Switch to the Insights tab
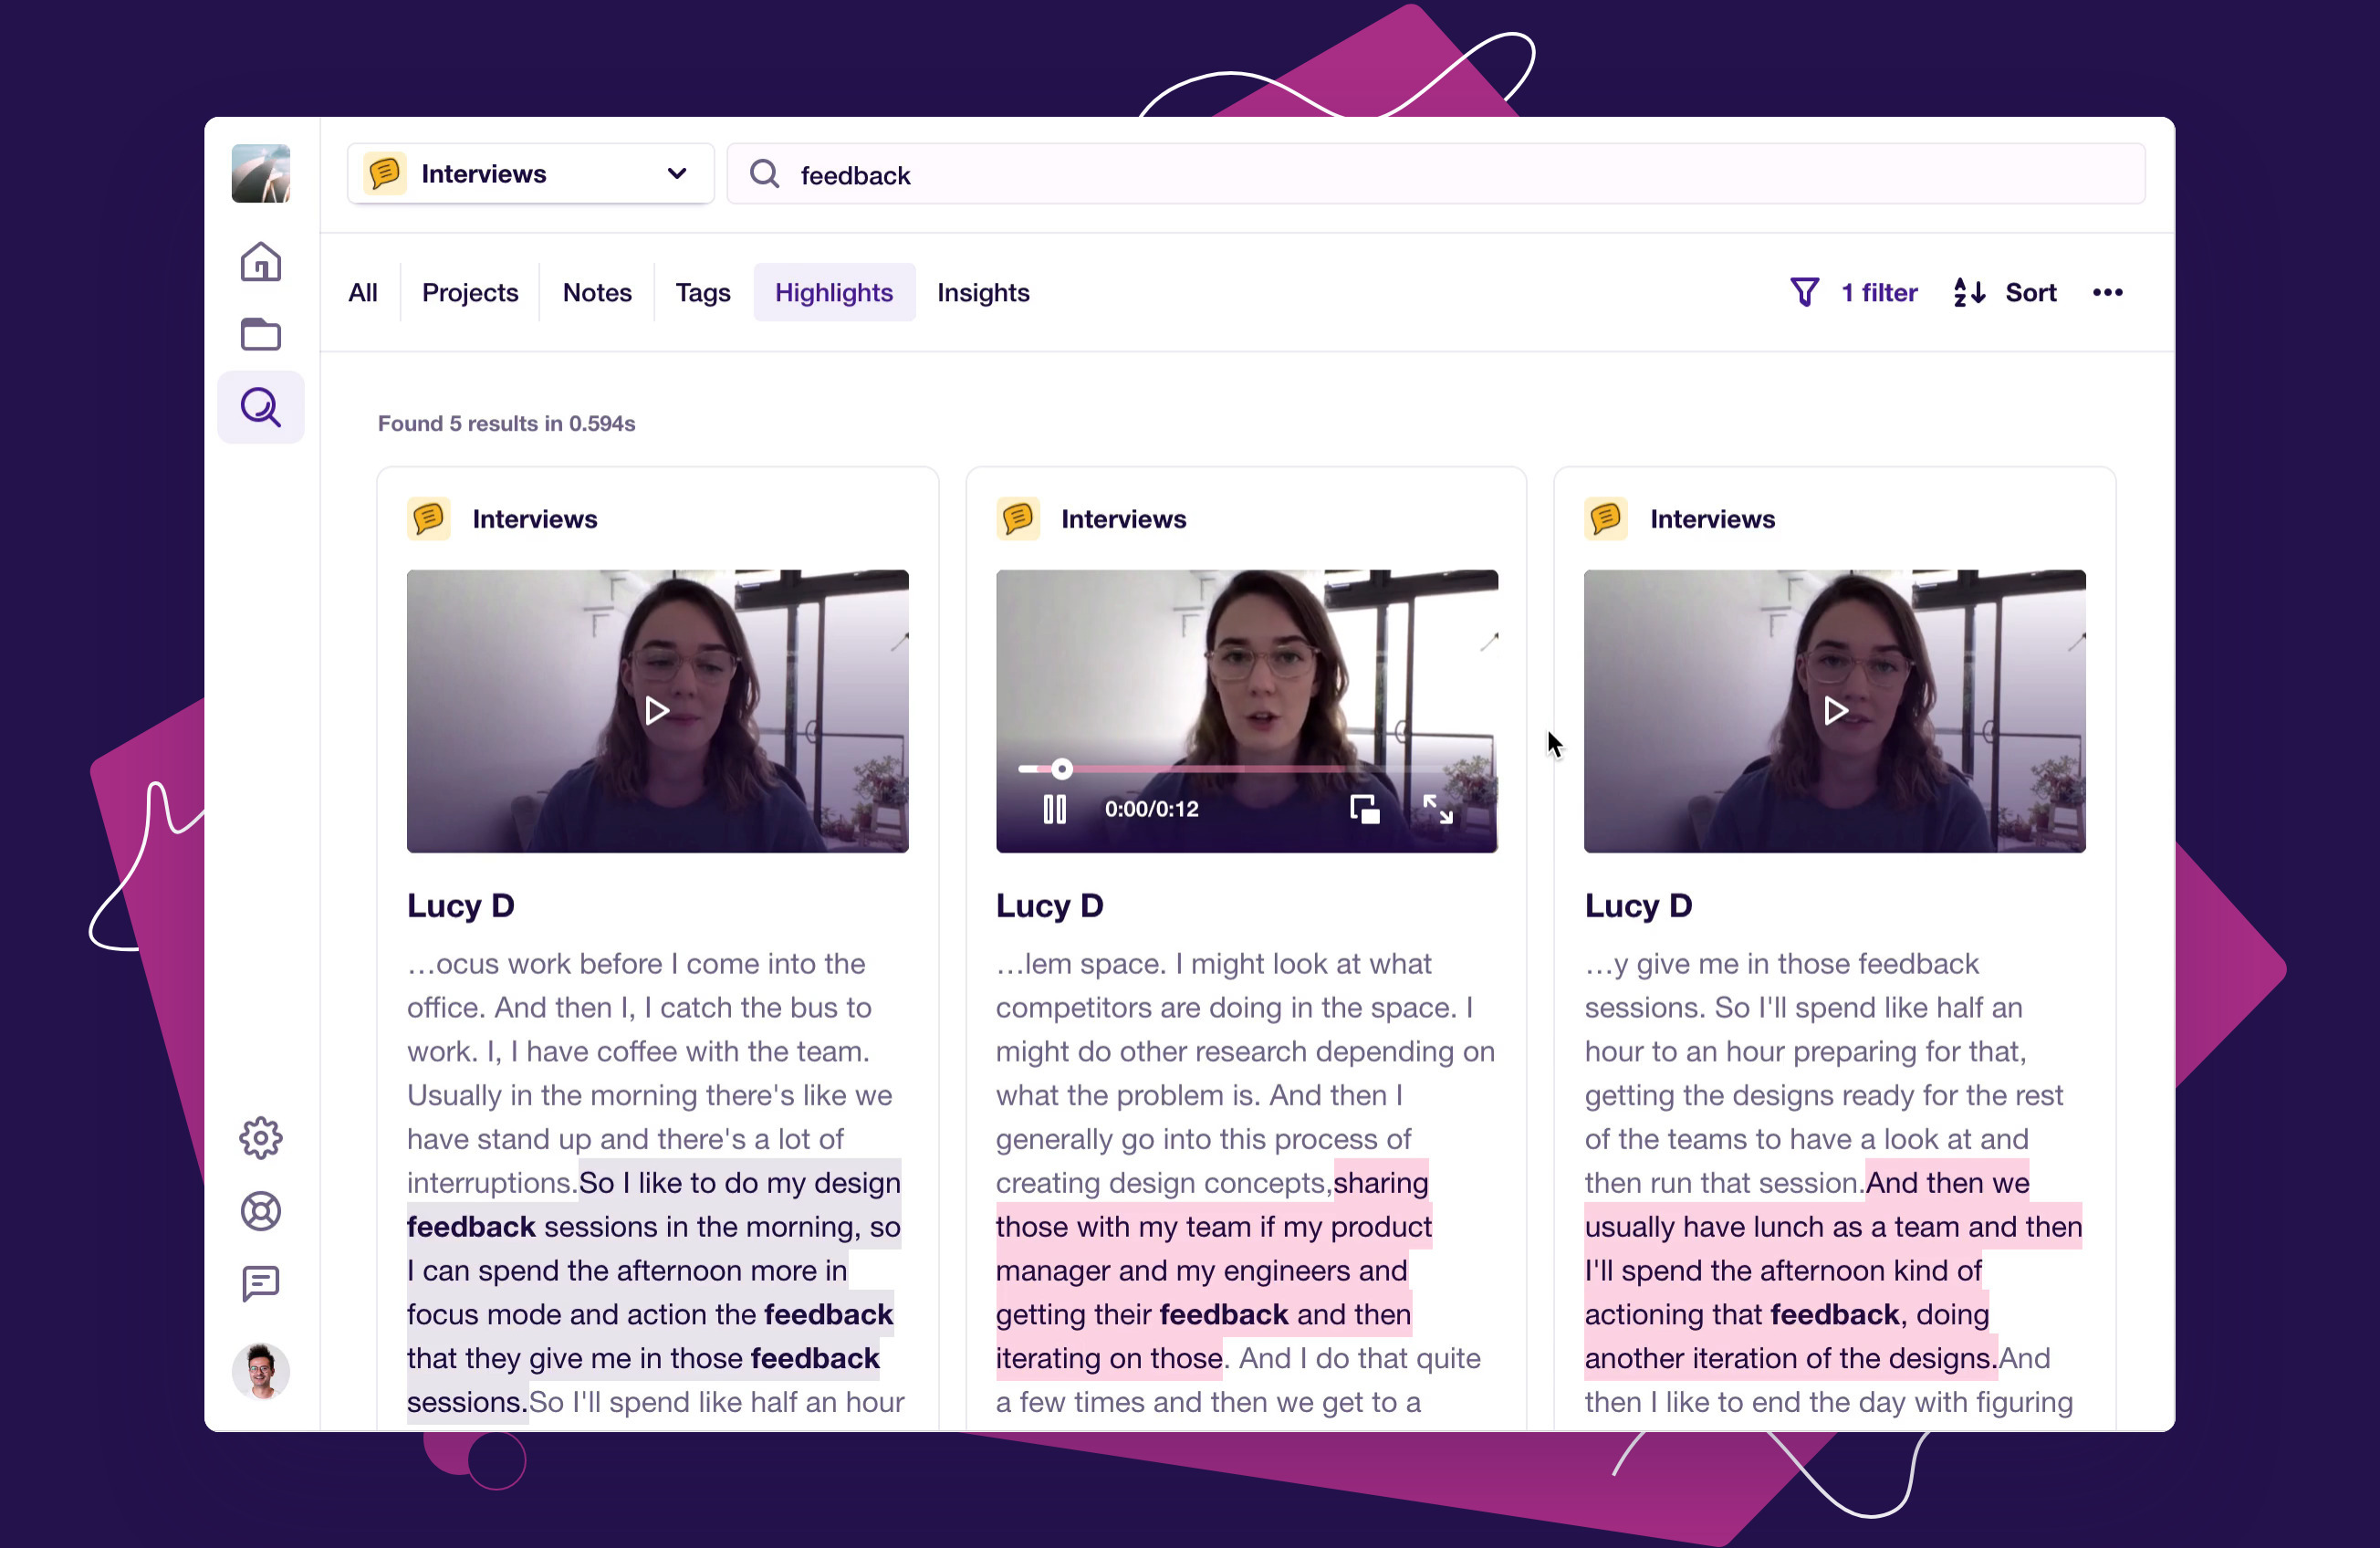2380x1548 pixels. pos(982,292)
